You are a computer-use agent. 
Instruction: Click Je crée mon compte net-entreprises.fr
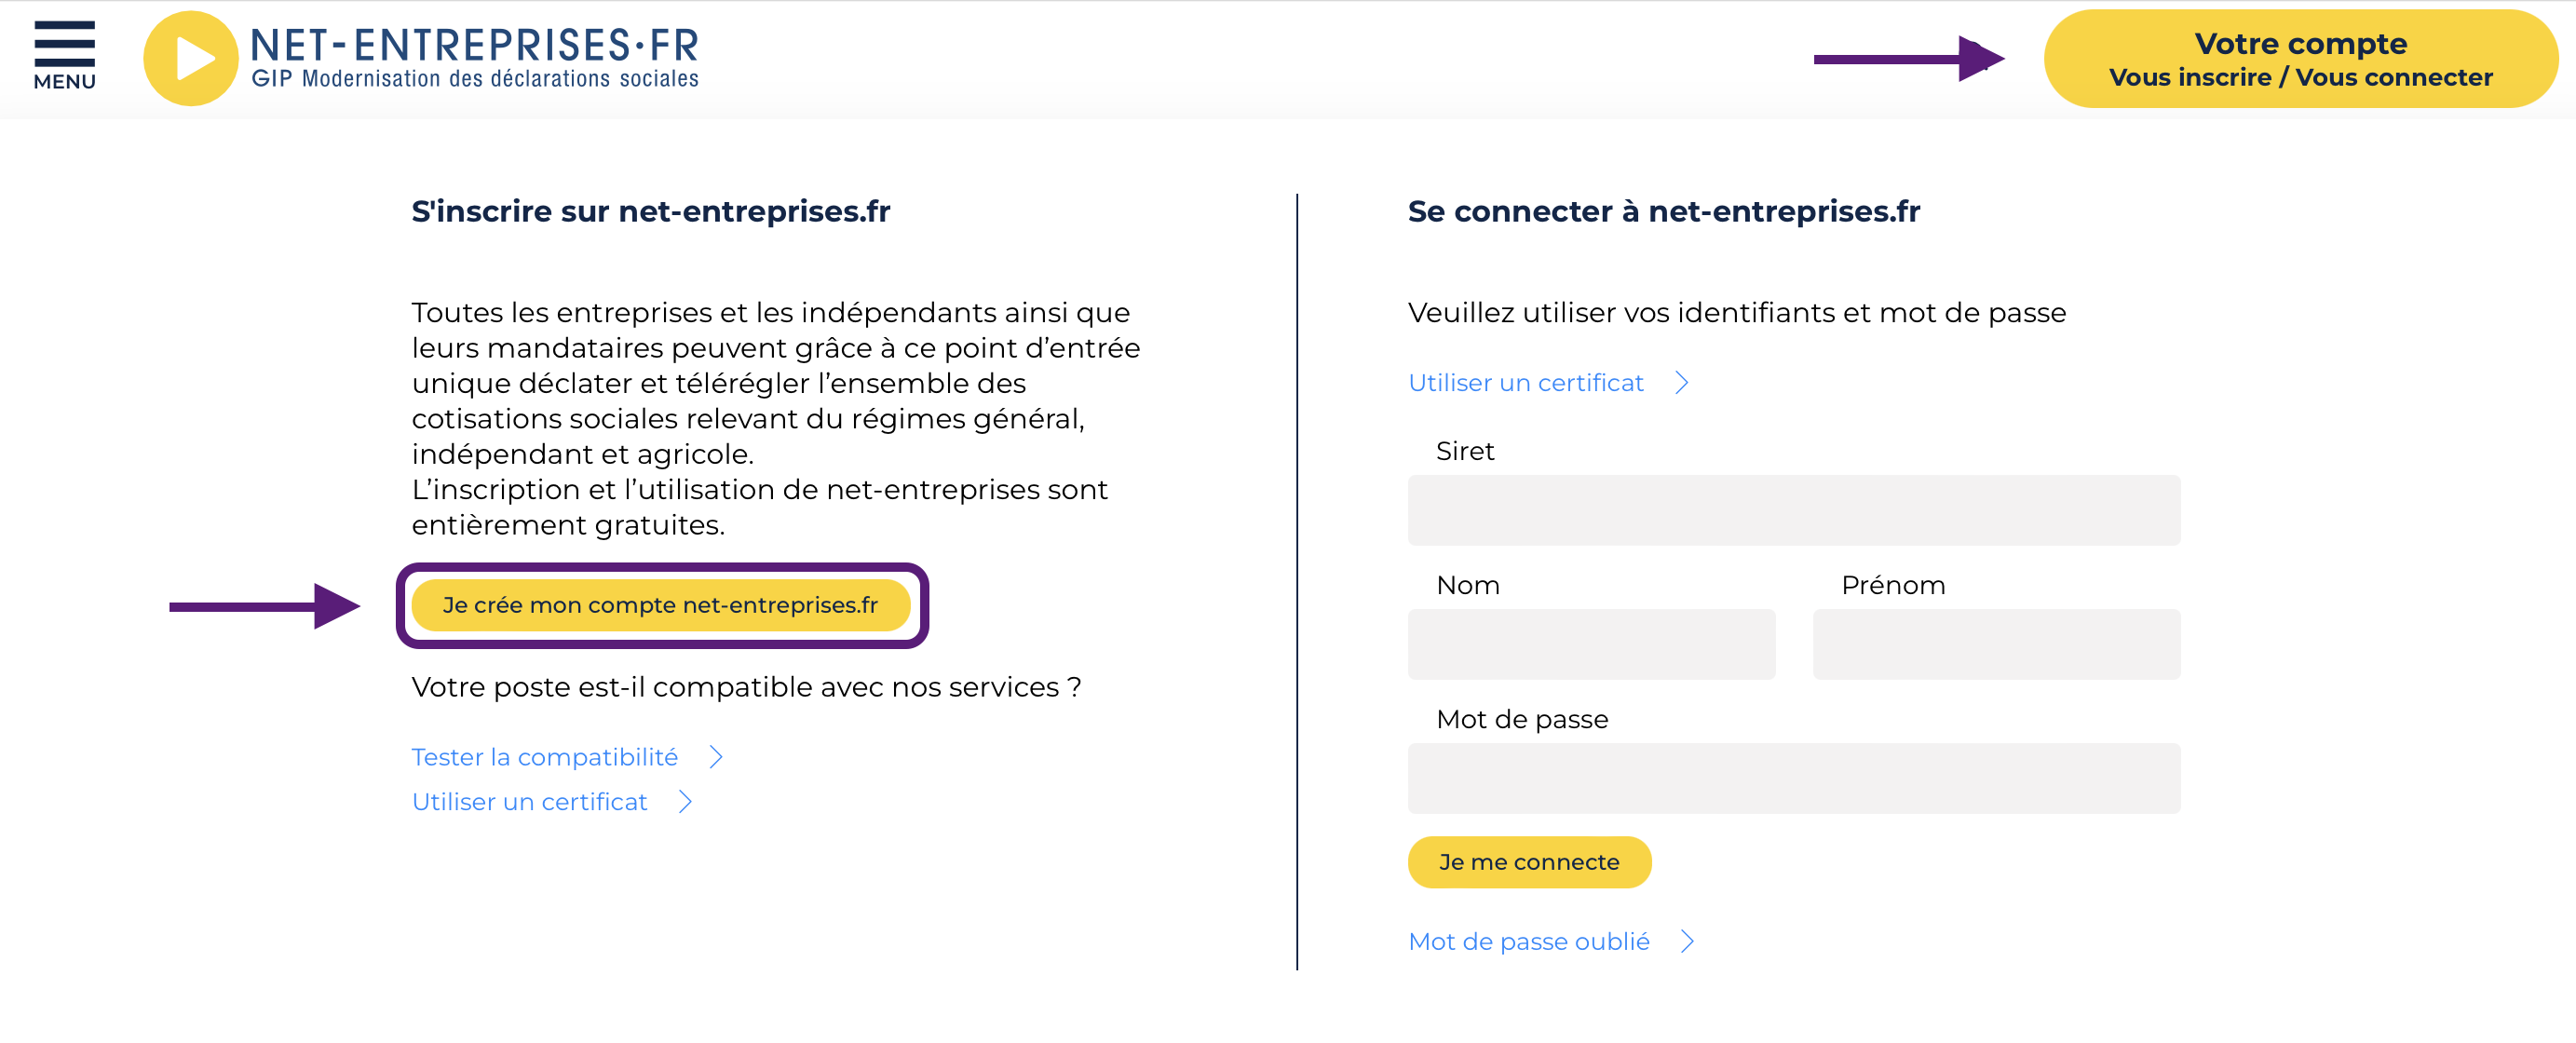point(660,605)
